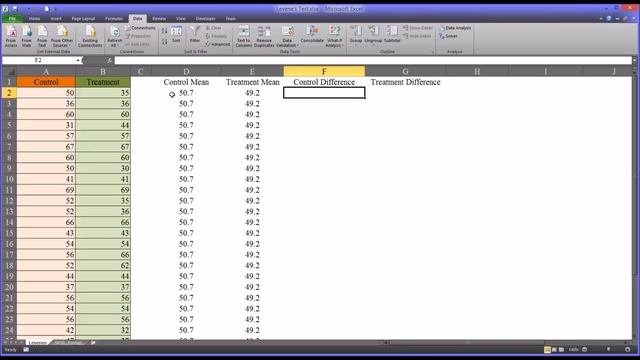This screenshot has width=640, height=360.
Task: Click the Group outline icon
Action: (356, 35)
